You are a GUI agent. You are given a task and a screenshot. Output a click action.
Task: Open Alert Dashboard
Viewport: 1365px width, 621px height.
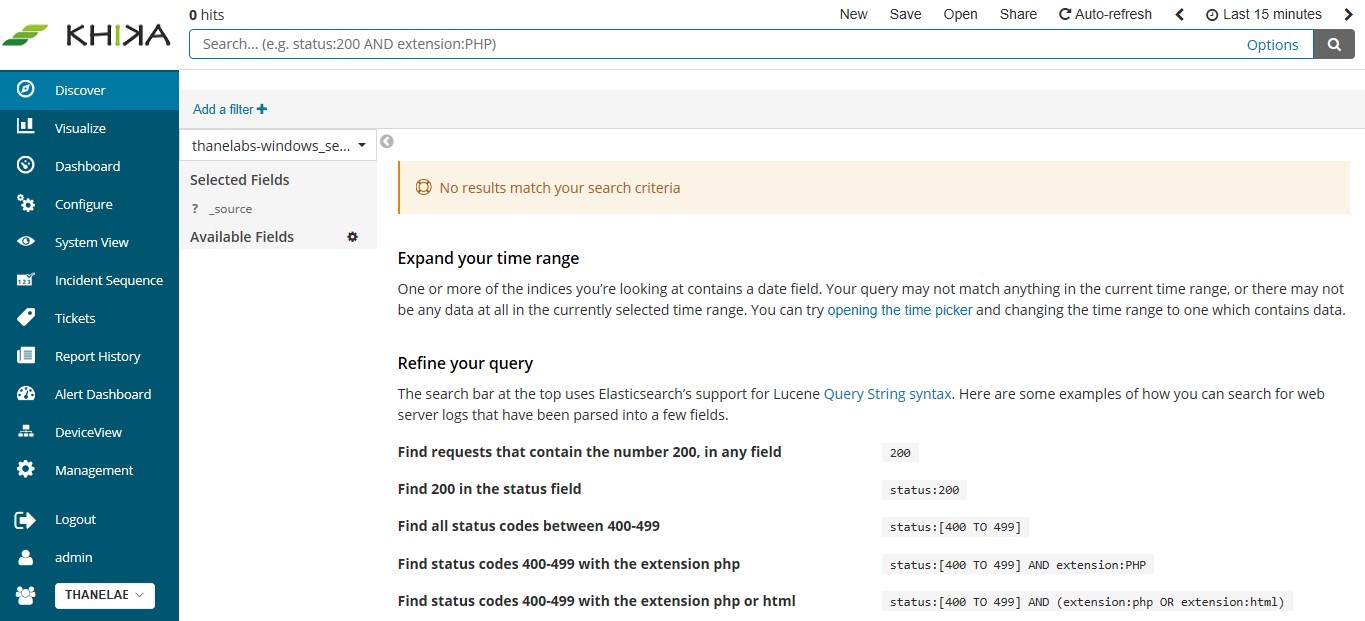tap(89, 394)
